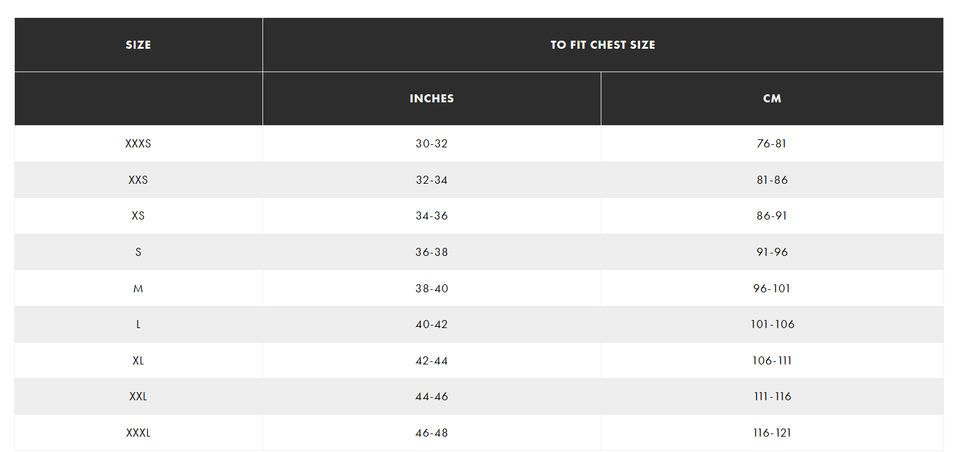The image size is (960, 452).
Task: Select the M size row label
Action: point(138,288)
